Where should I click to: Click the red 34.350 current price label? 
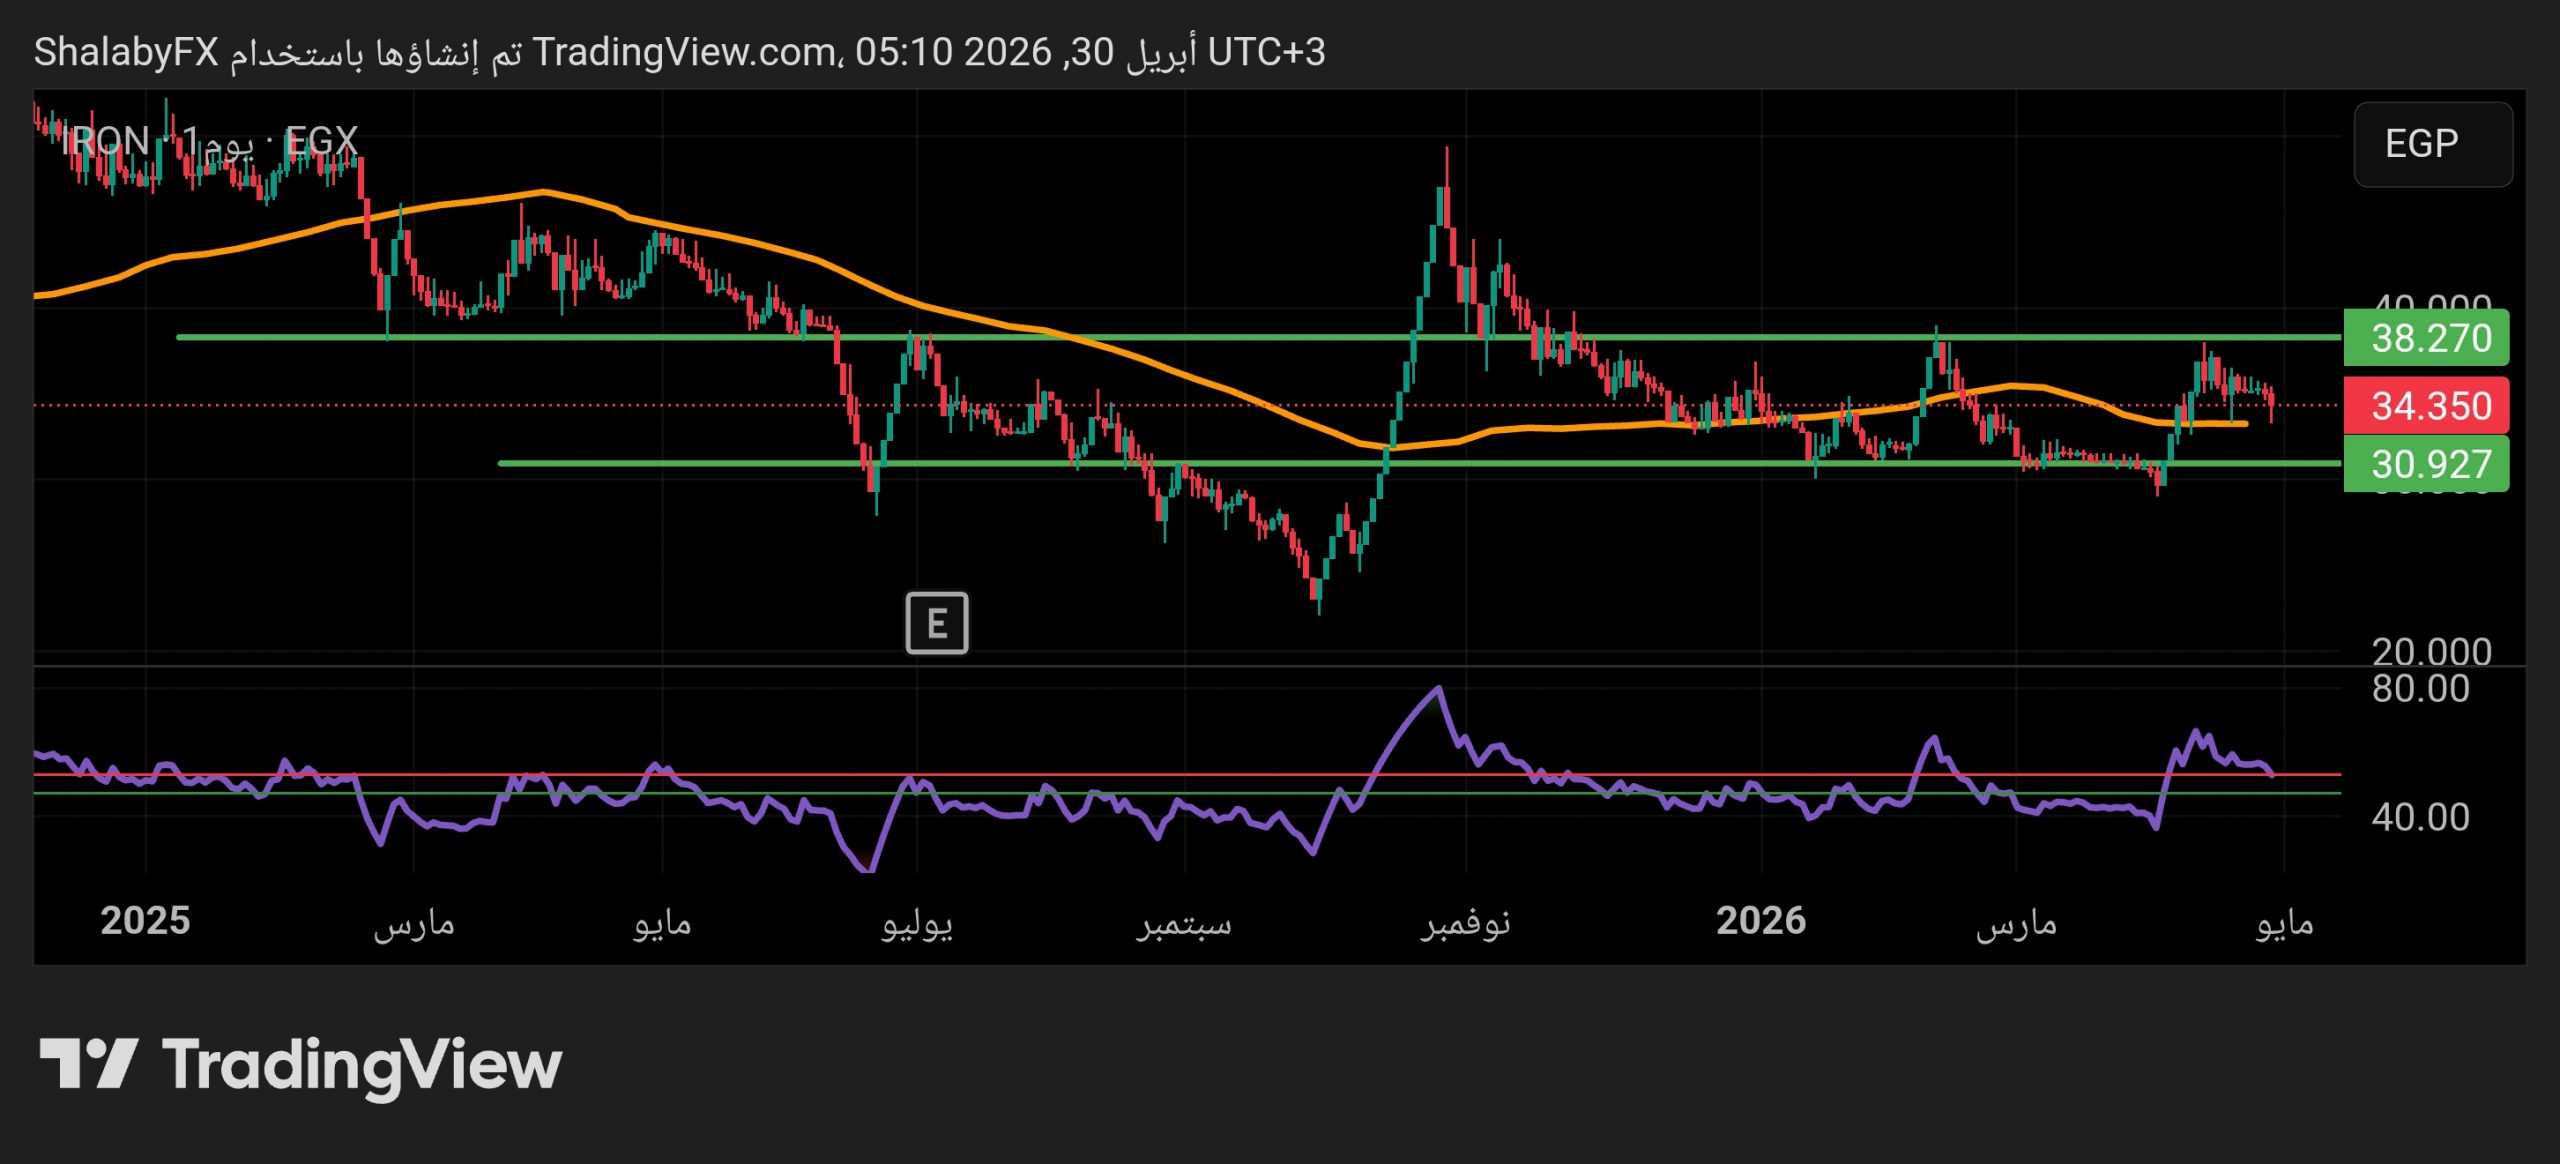[2425, 406]
